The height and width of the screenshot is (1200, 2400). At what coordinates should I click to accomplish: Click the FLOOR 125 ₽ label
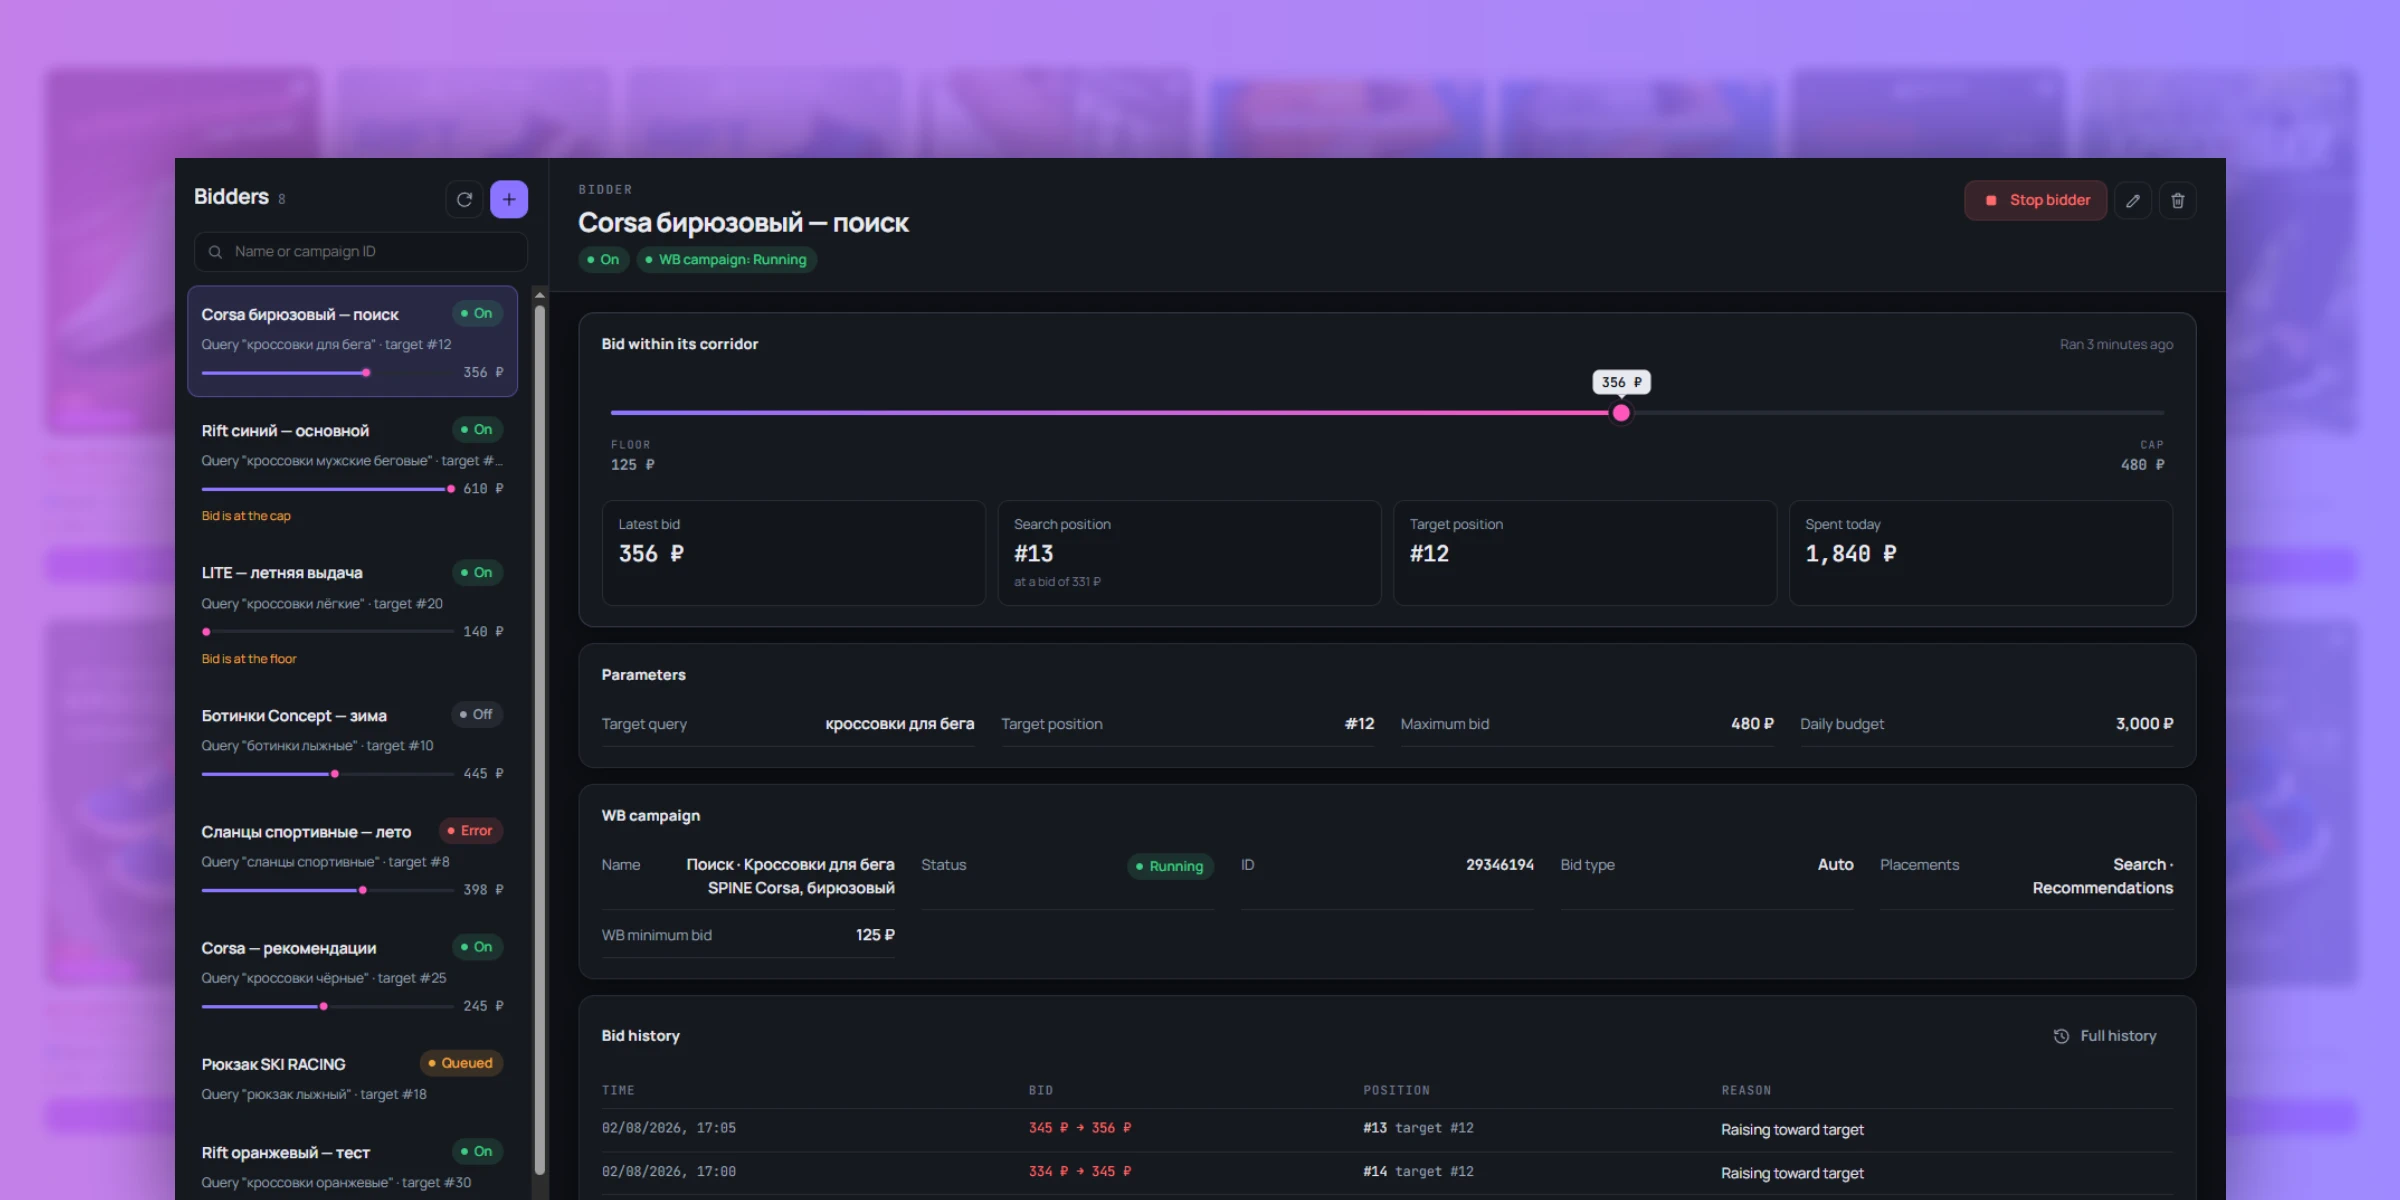pyautogui.click(x=633, y=455)
